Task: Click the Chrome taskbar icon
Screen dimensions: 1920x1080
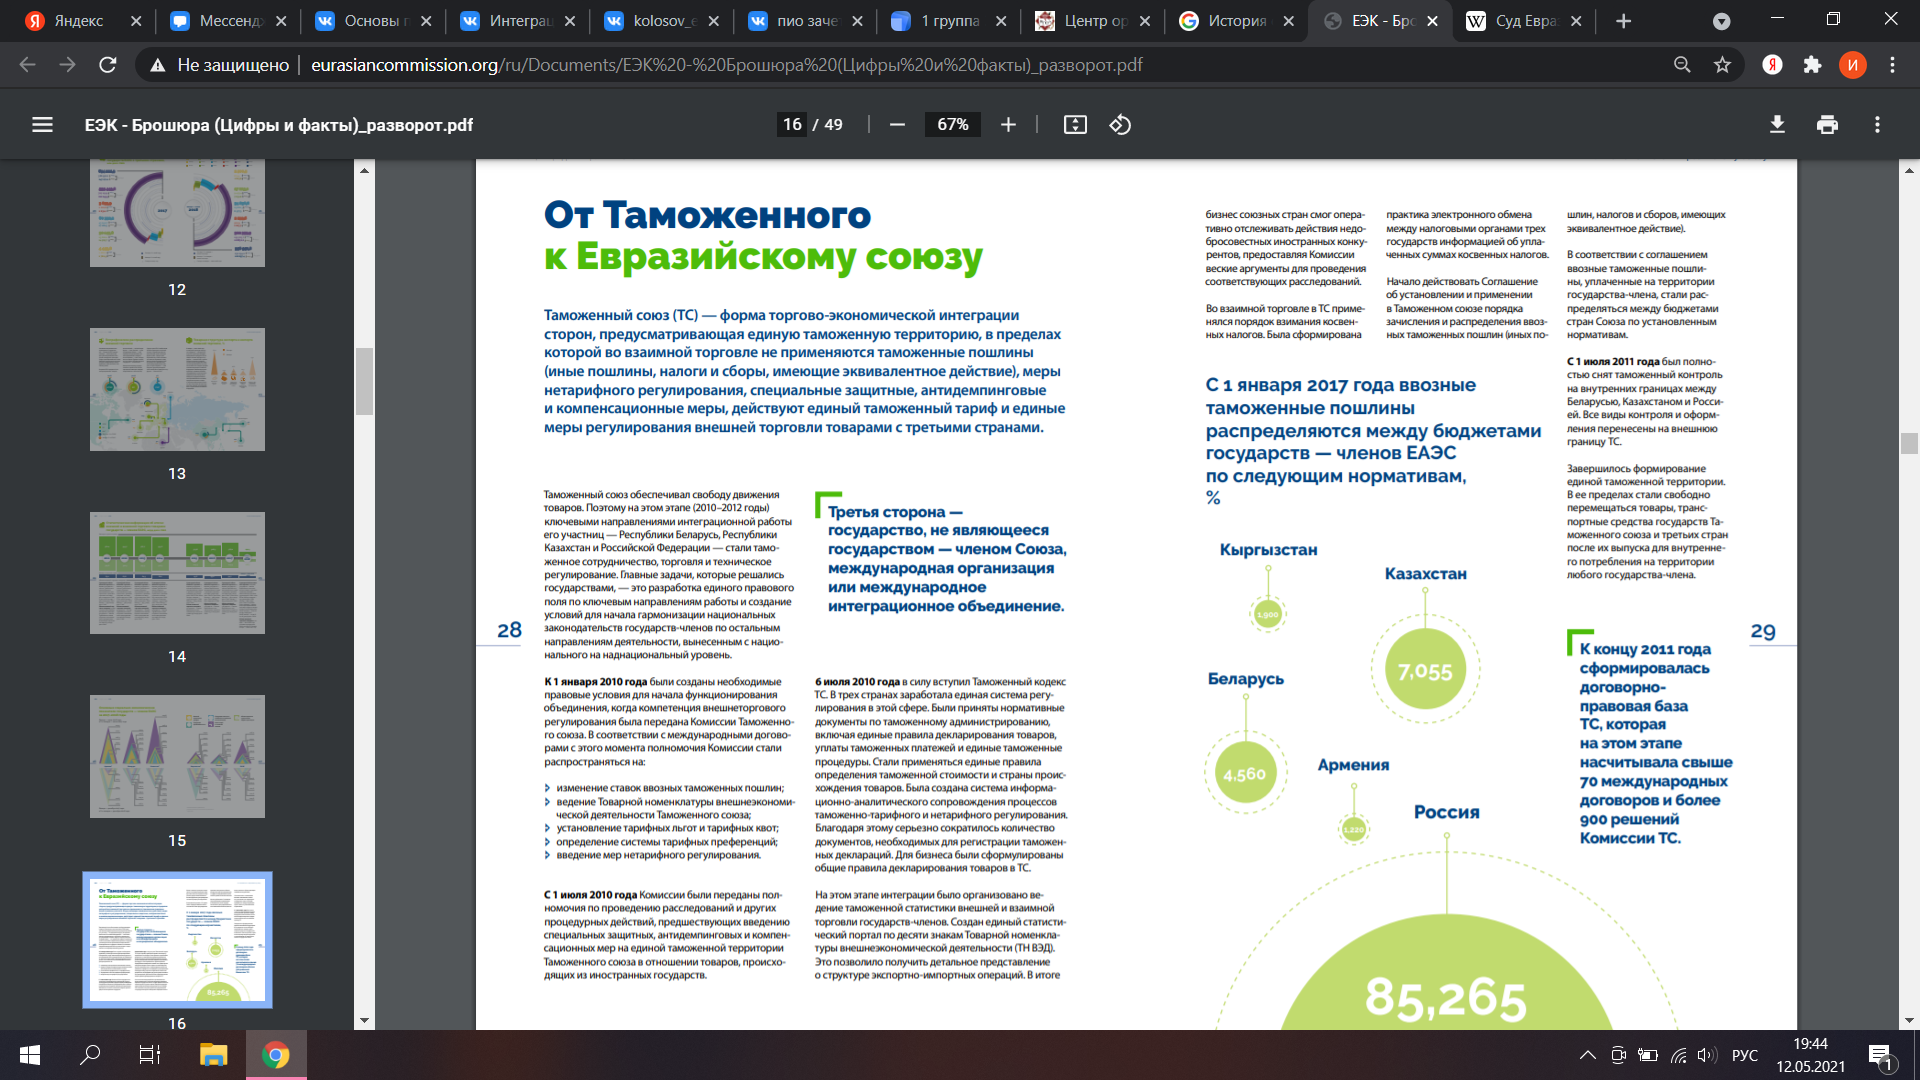Action: (276, 1055)
